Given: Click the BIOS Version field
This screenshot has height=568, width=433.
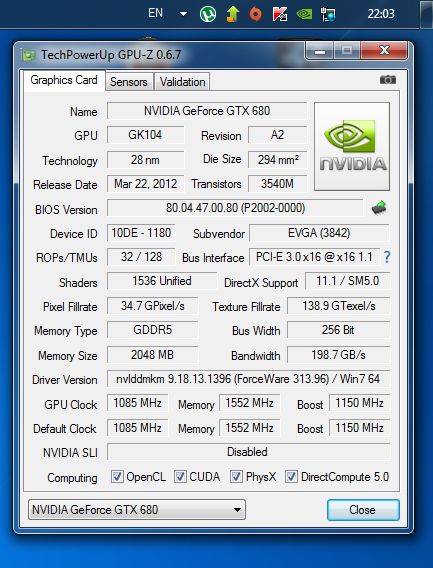Looking at the screenshot, I should [x=235, y=208].
